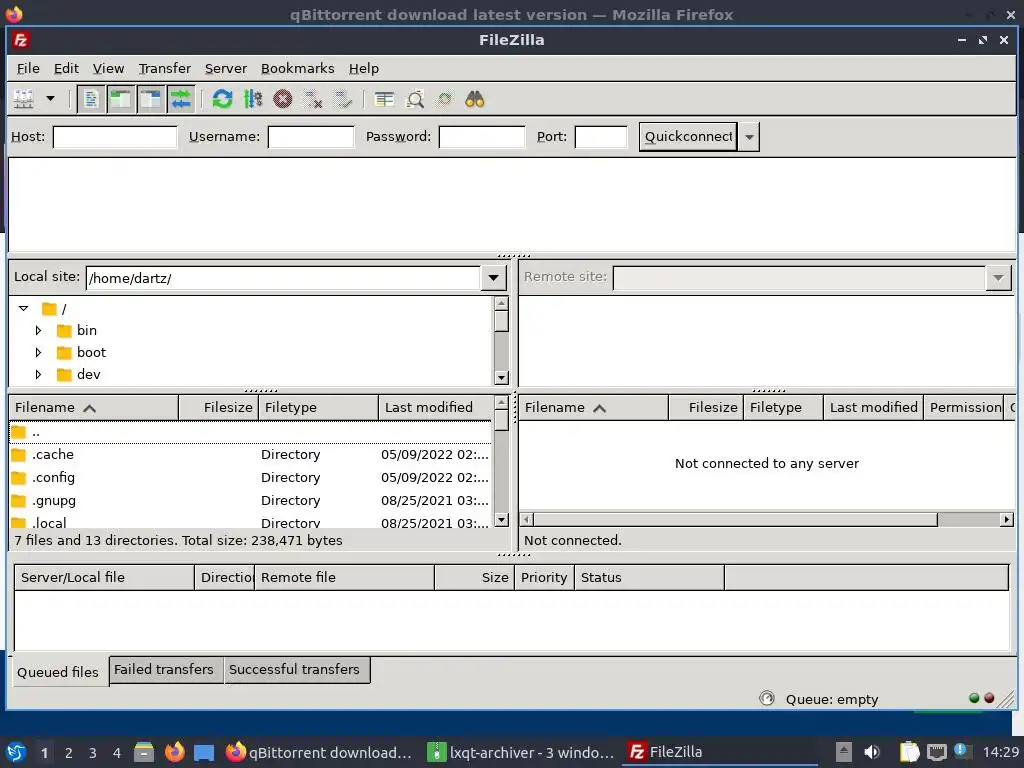Sort local files by Filename column
The height and width of the screenshot is (768, 1024).
(93, 408)
